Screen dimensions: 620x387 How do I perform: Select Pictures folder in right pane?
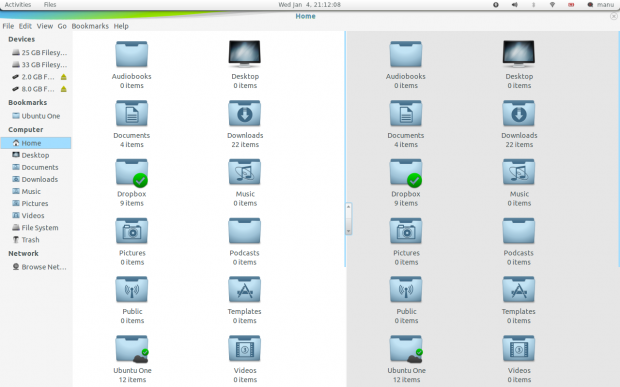click(x=406, y=231)
